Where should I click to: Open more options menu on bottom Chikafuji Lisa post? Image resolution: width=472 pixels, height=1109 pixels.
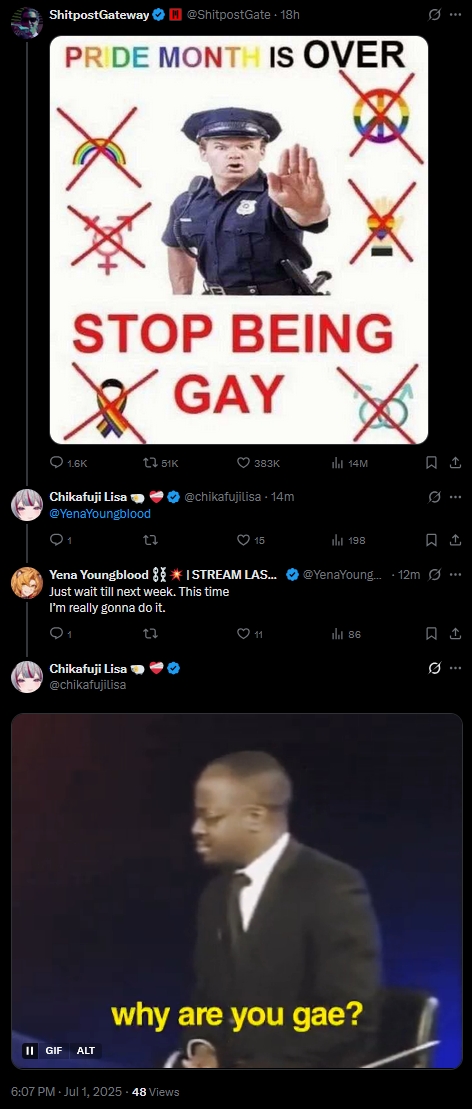[x=455, y=668]
